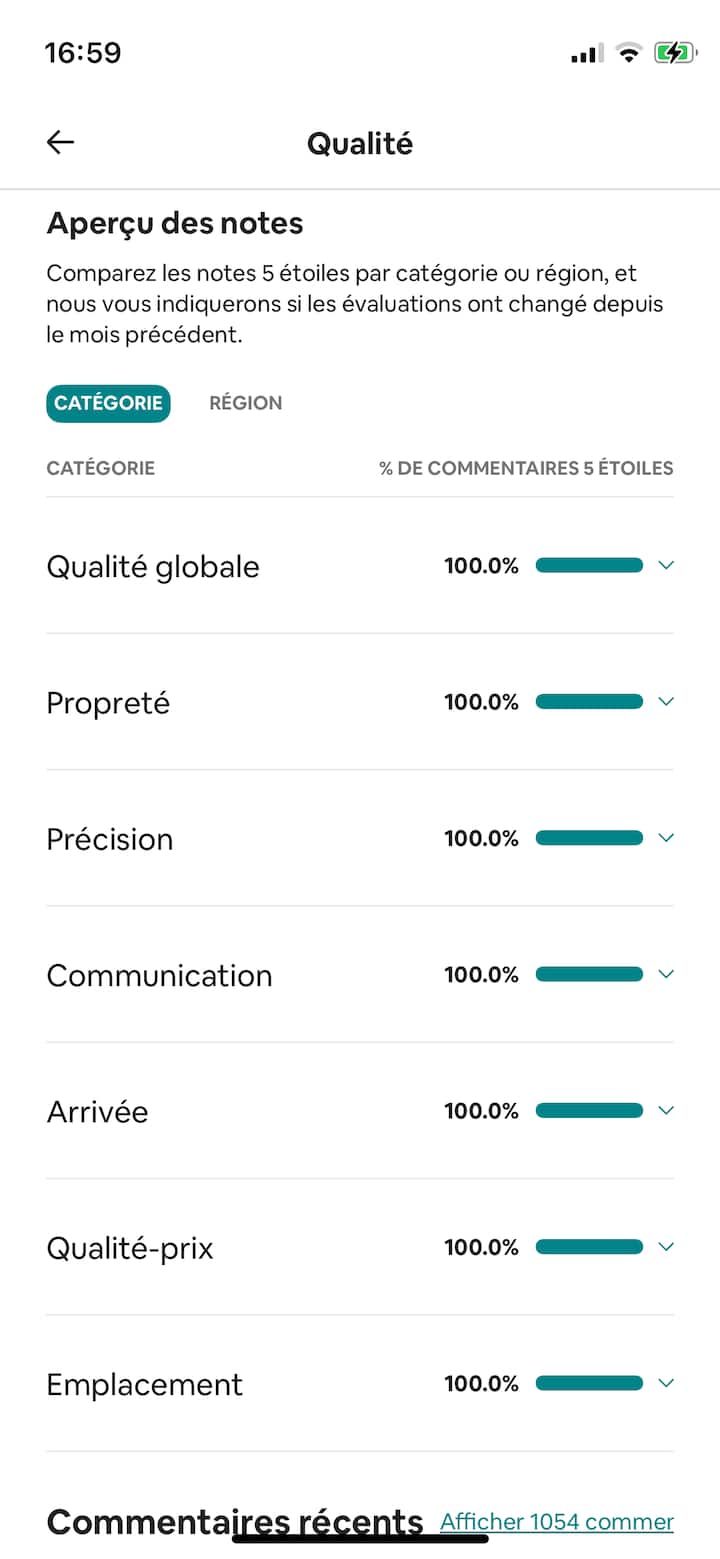This screenshot has height=1559, width=720.
Task: Tap the status bar clock time
Action: coord(83,53)
